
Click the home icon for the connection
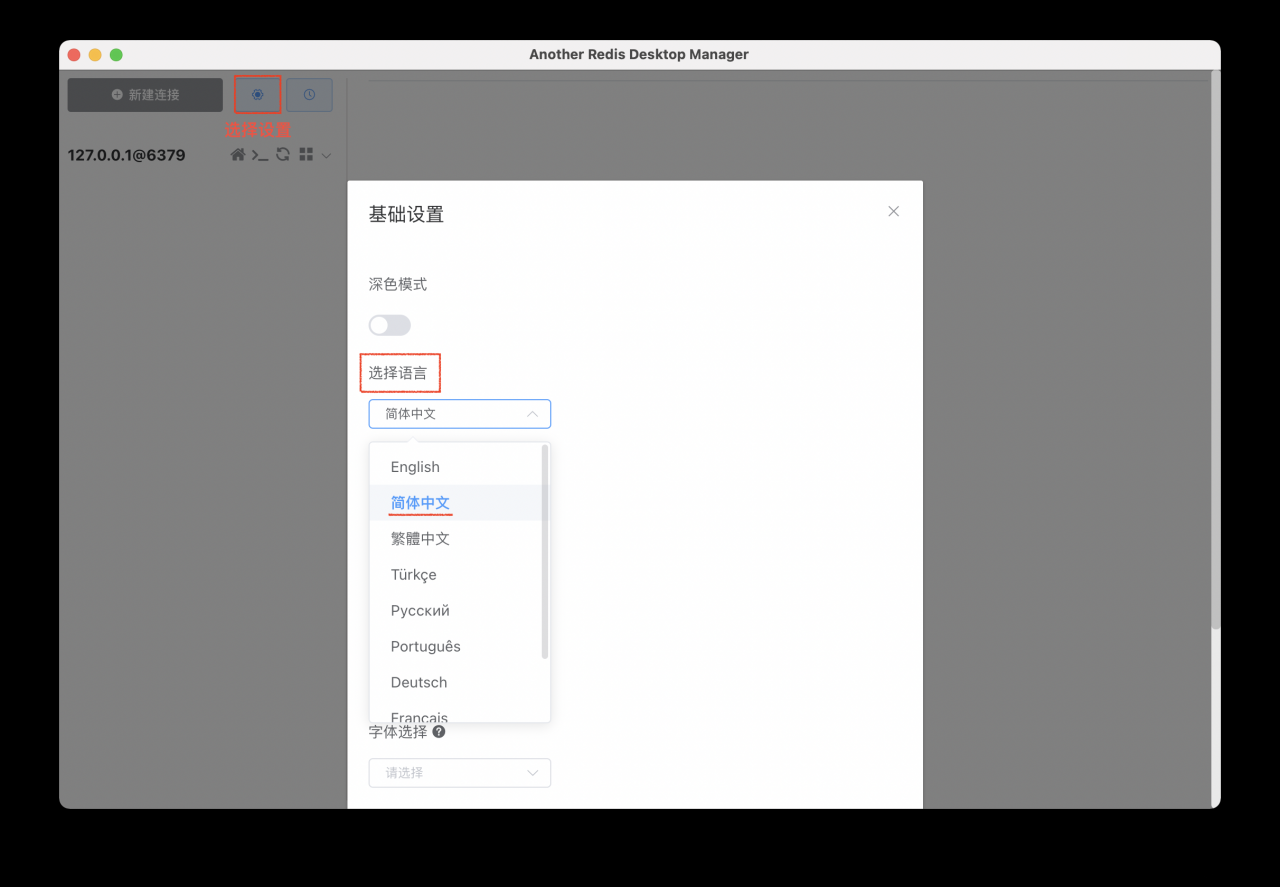[x=237, y=155]
